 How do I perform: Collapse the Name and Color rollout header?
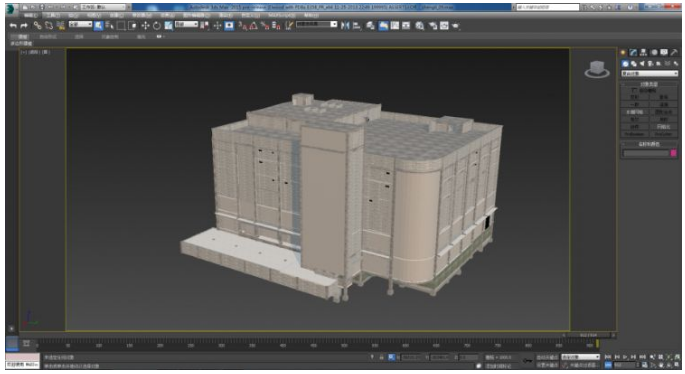click(650, 144)
